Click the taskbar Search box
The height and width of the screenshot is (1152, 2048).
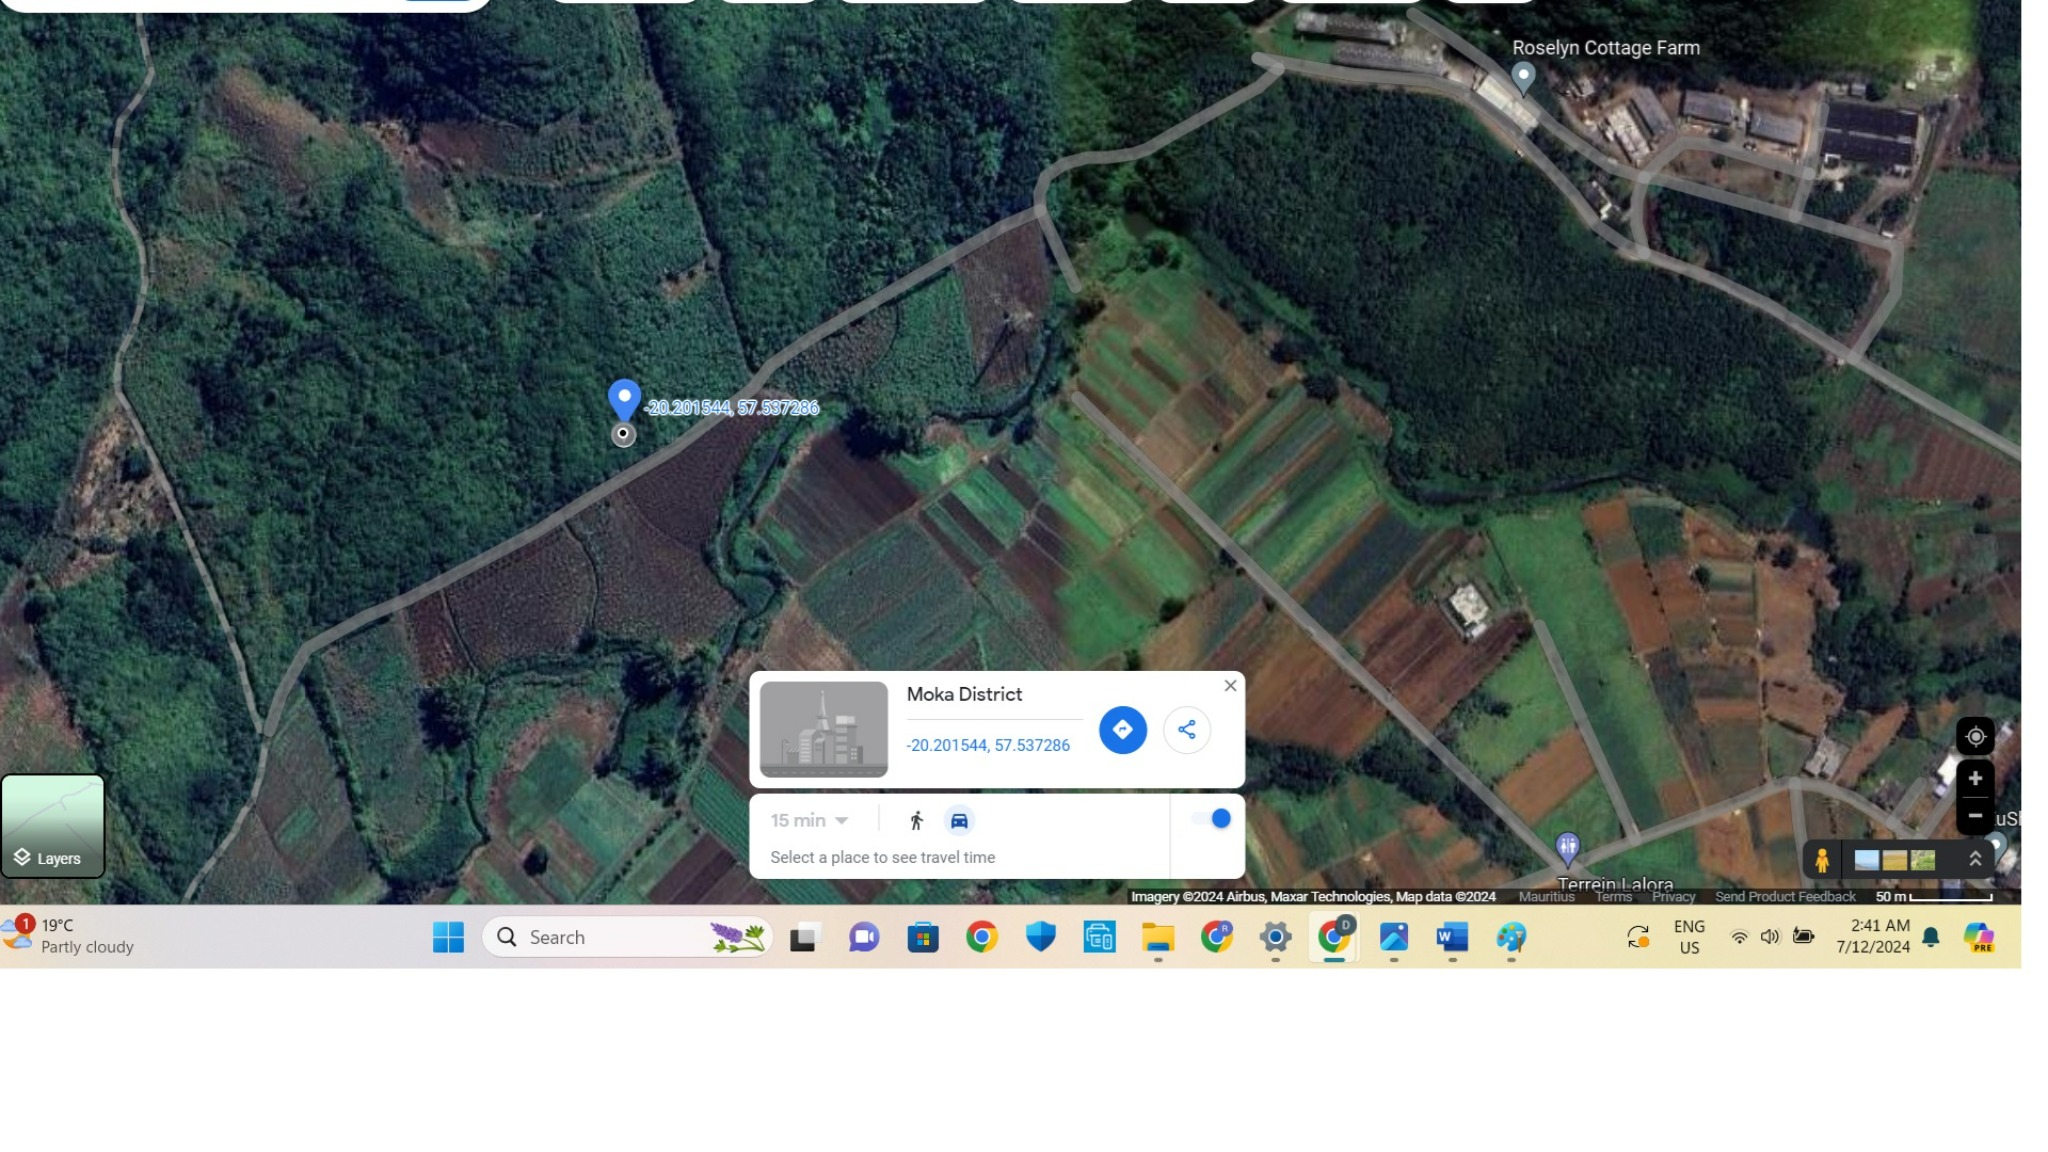click(x=627, y=937)
